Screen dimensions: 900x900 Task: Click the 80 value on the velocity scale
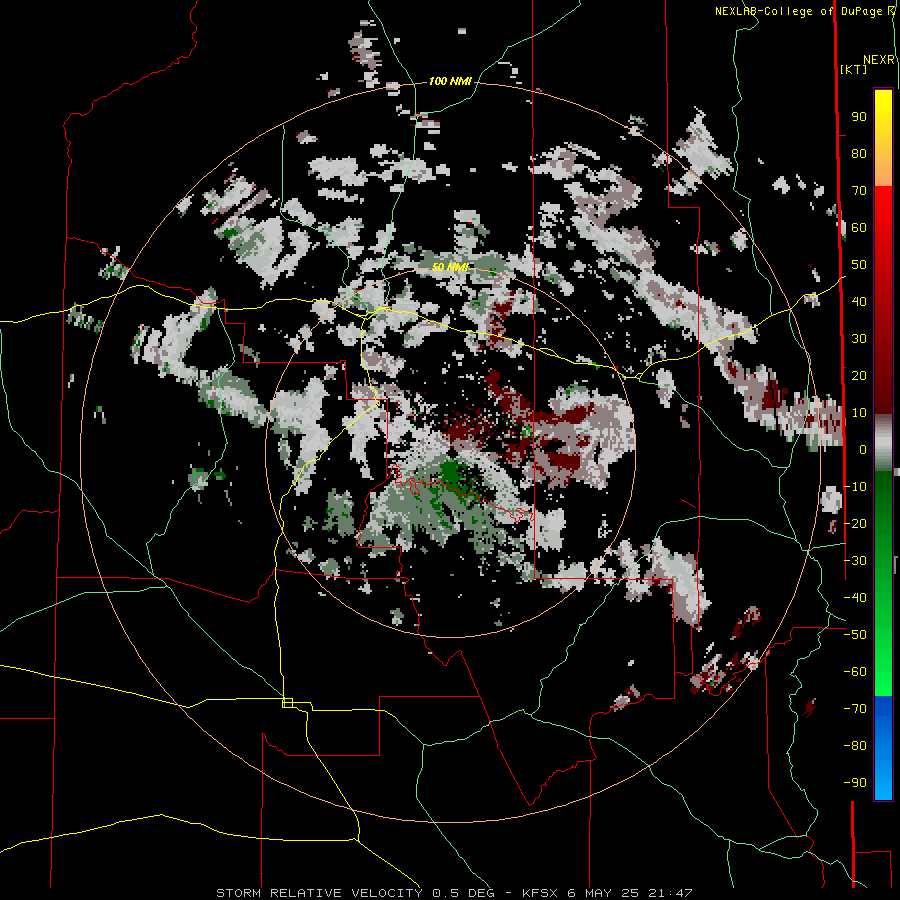(x=859, y=153)
